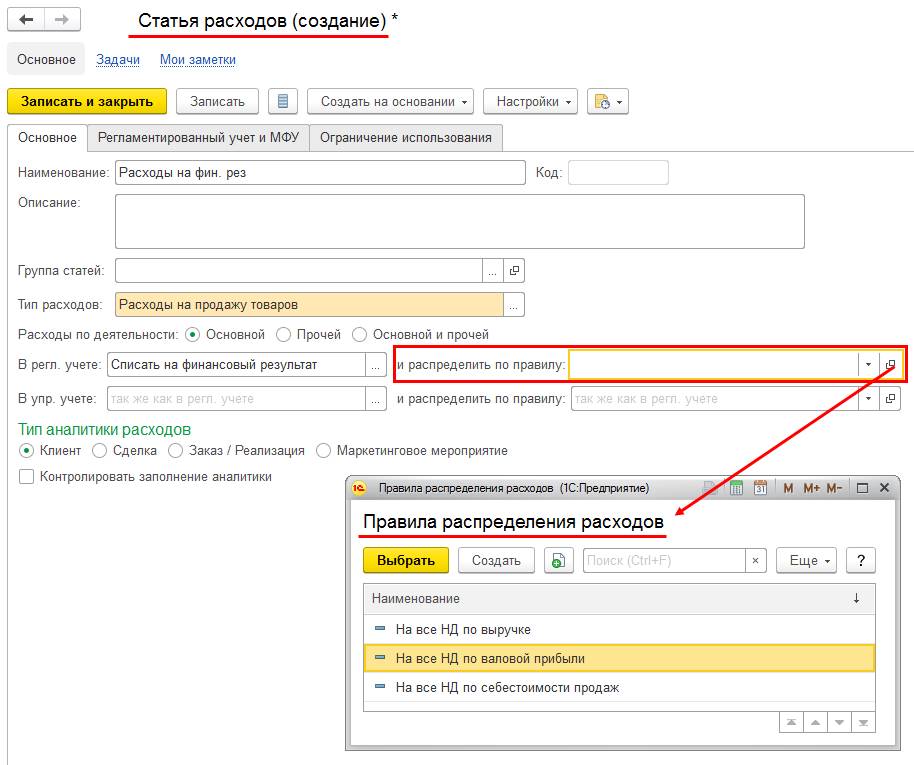Move to the last item in rules list
914x765 pixels.
point(863,722)
